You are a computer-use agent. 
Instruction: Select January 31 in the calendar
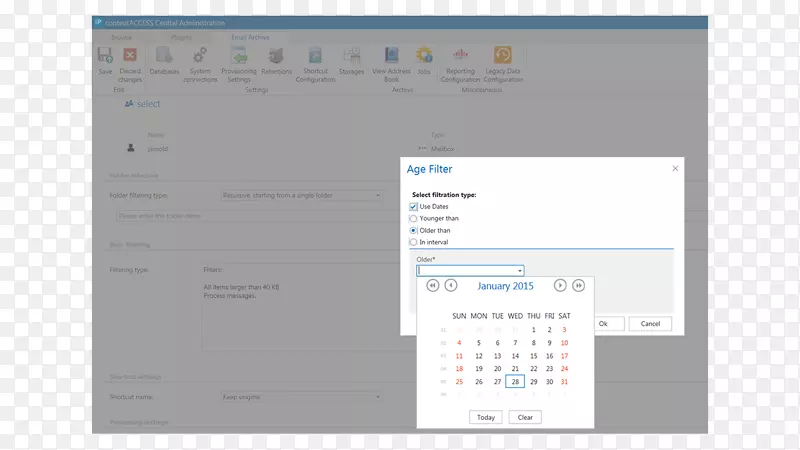click(x=564, y=382)
